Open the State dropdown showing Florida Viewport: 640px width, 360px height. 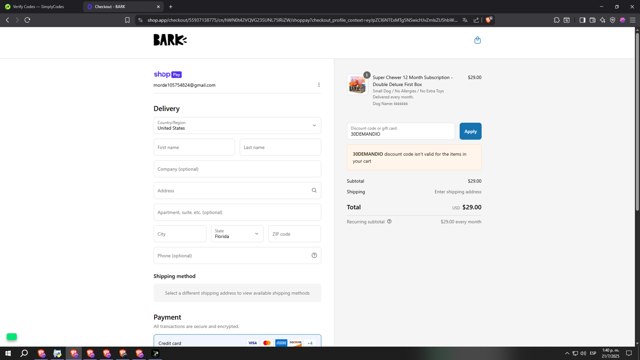pos(237,234)
